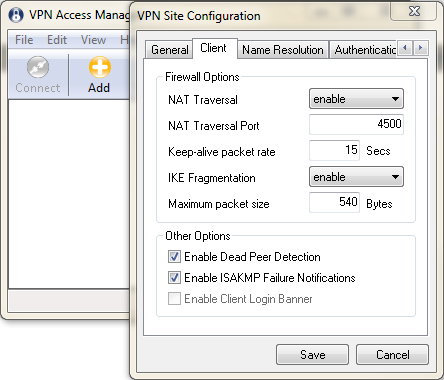This screenshot has height=380, width=444.
Task: Toggle Enable ISAKMP Failure Notifications checkbox
Action: click(x=174, y=278)
